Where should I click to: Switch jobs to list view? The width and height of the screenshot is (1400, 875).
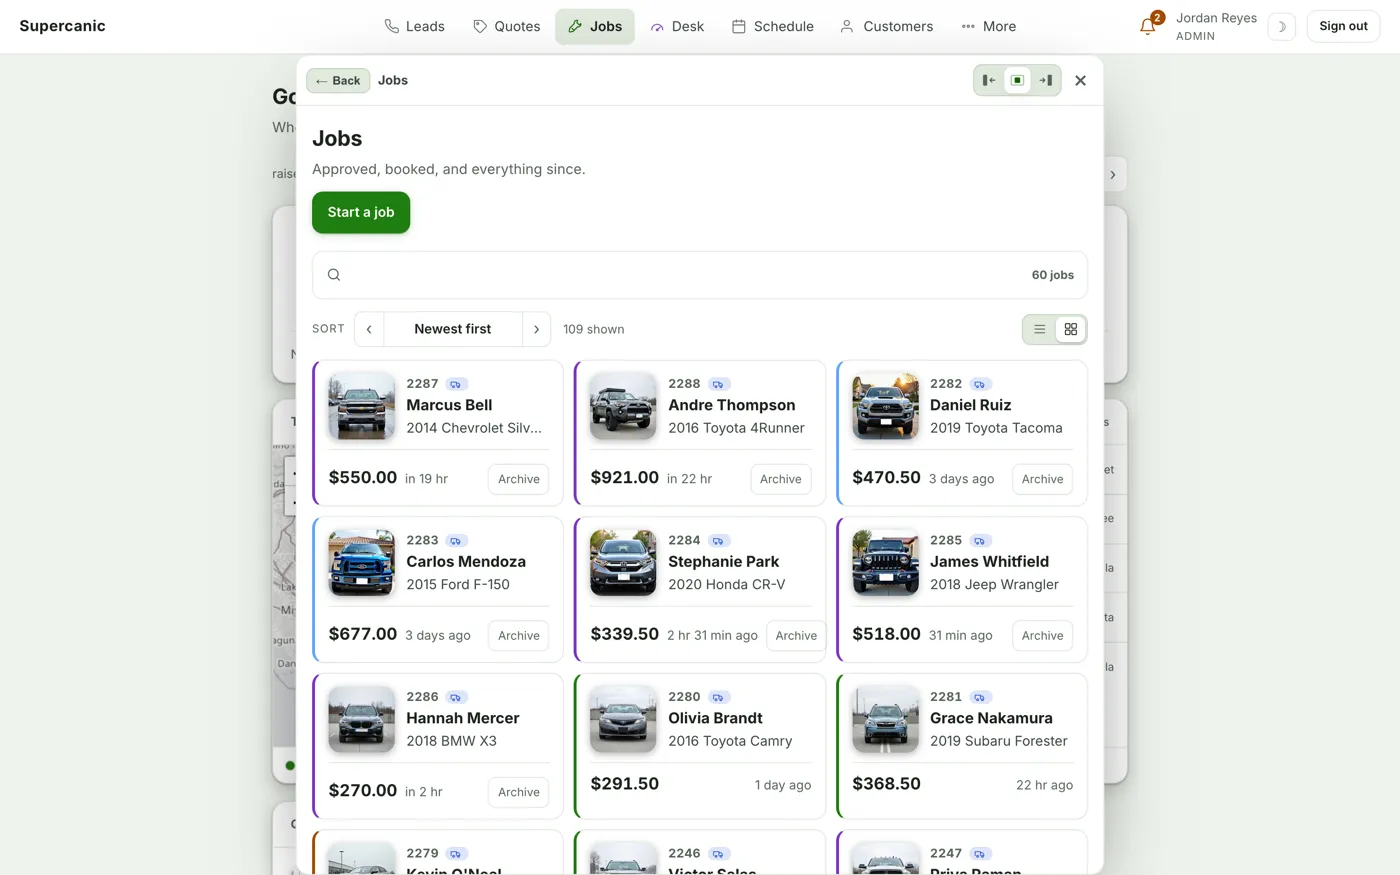1040,329
